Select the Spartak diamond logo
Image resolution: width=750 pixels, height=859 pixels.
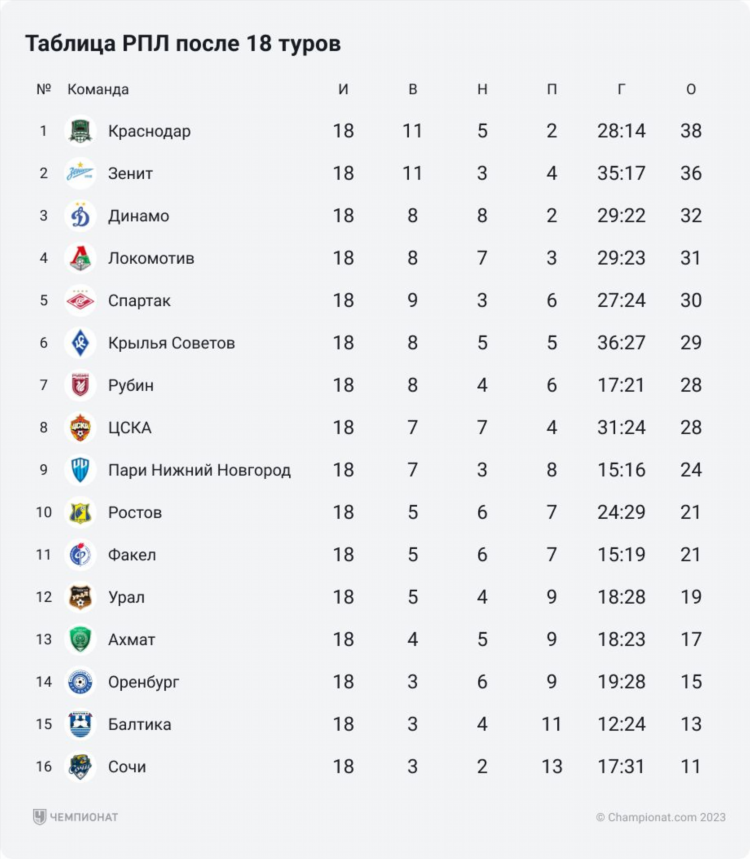tap(81, 300)
